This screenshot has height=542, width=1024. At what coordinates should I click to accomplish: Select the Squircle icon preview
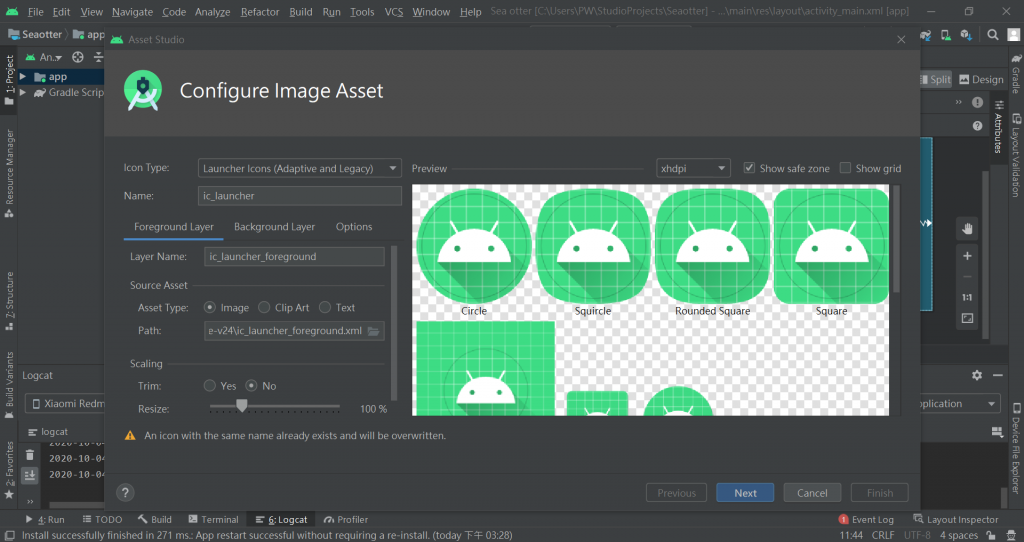pyautogui.click(x=593, y=246)
